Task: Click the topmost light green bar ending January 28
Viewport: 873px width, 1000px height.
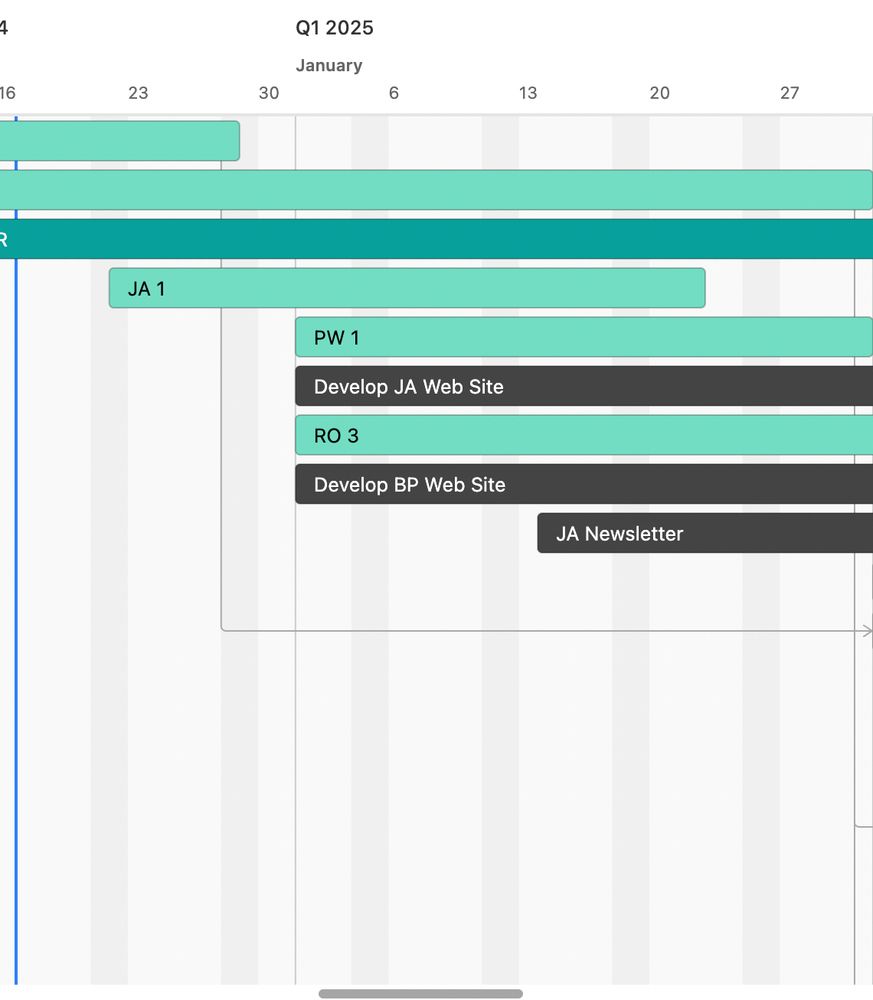Action: 120,140
